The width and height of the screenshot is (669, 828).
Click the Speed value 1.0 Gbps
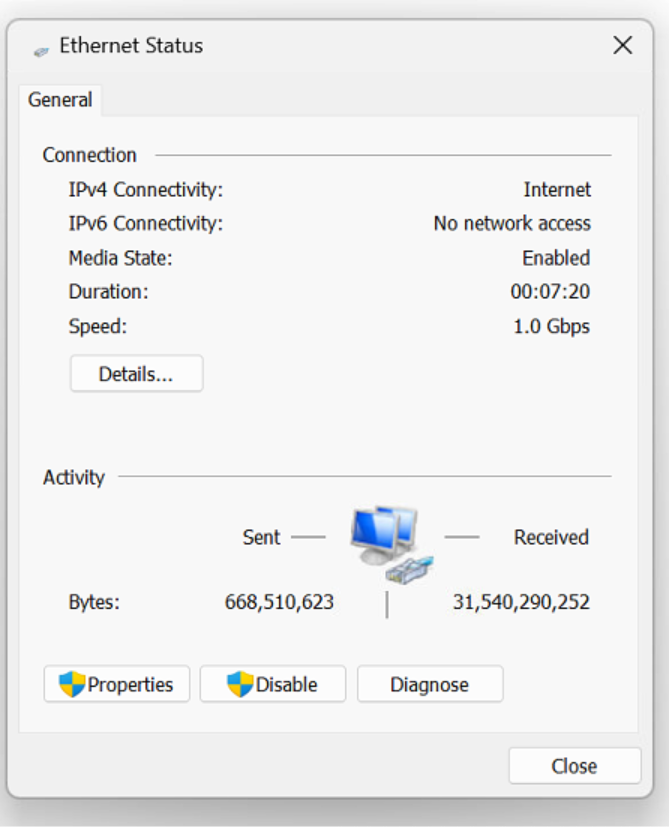pyautogui.click(x=551, y=326)
